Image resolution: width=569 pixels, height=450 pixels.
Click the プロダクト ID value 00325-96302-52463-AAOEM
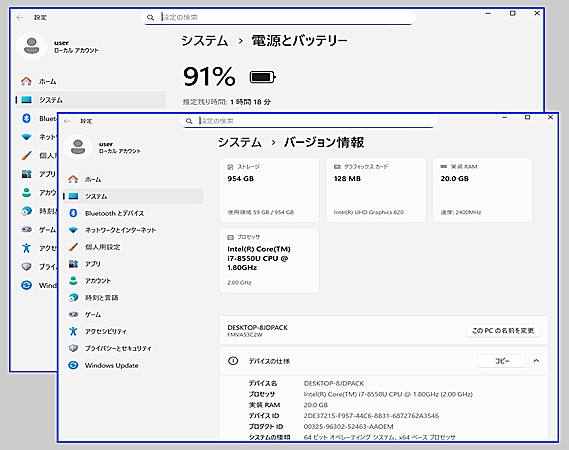tap(348, 426)
